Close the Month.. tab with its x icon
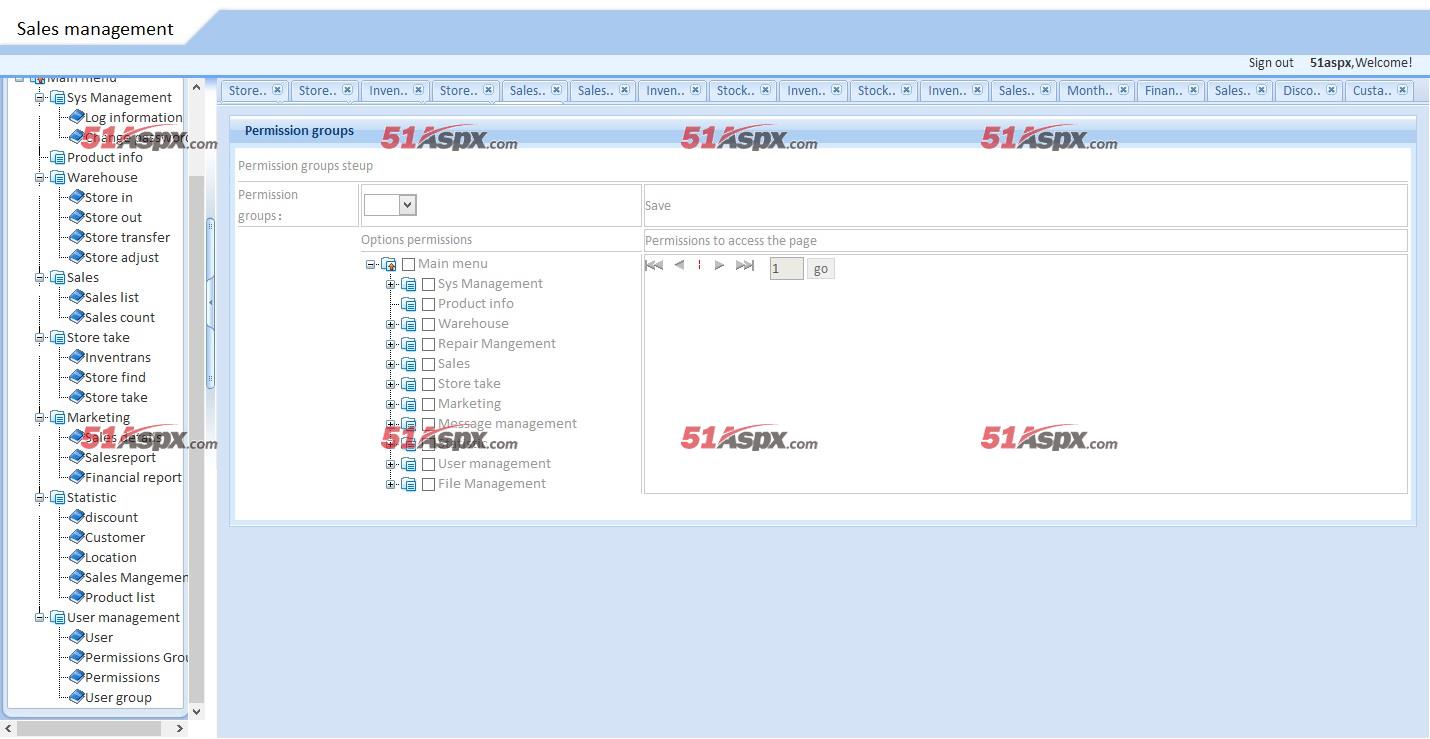The image size is (1430, 739). pyautogui.click(x=1124, y=90)
